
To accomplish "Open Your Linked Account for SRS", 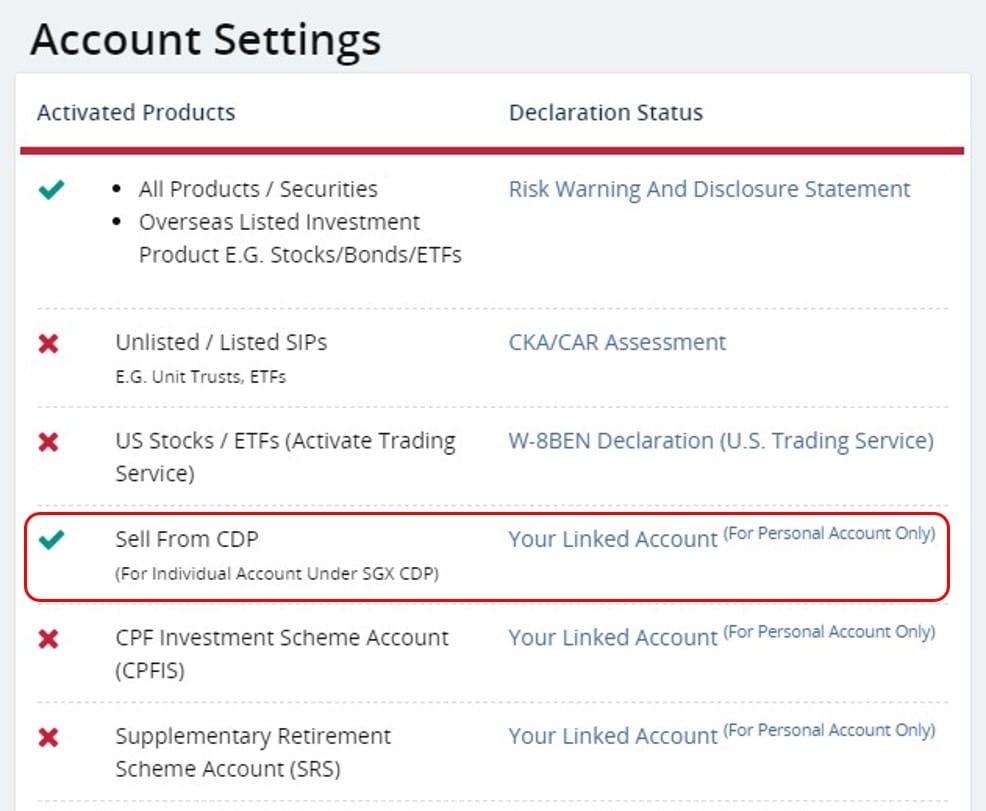I will click(x=613, y=736).
